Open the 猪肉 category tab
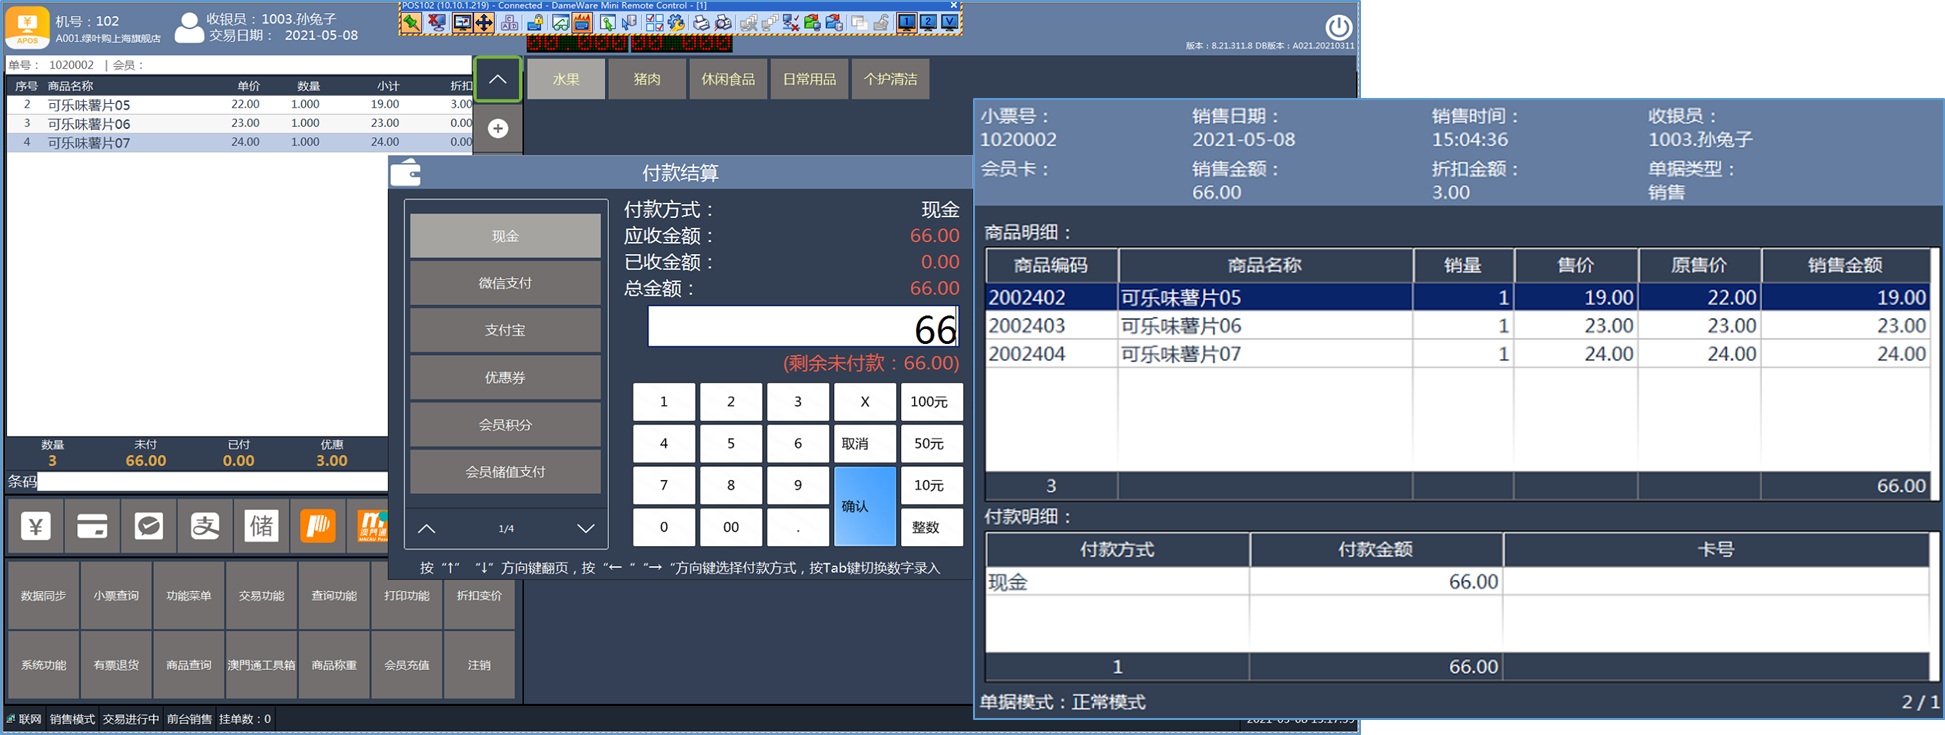The image size is (1945, 735). click(x=647, y=79)
